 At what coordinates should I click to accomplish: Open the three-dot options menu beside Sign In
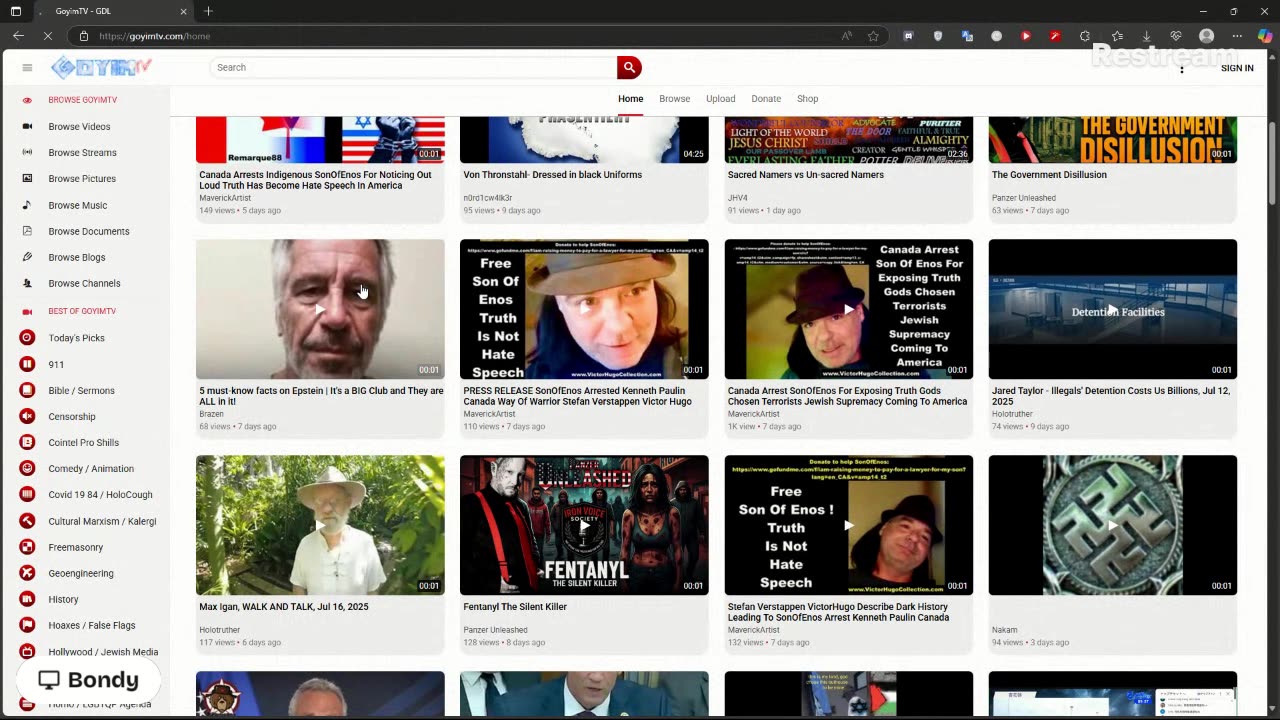pos(1181,68)
